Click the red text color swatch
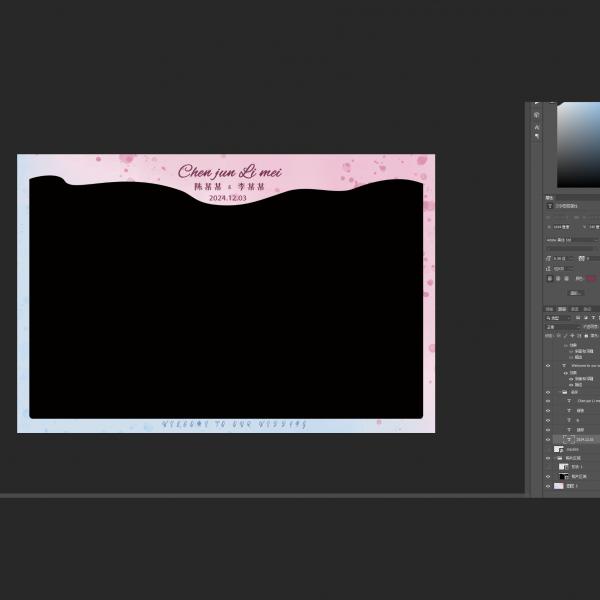 tap(591, 279)
